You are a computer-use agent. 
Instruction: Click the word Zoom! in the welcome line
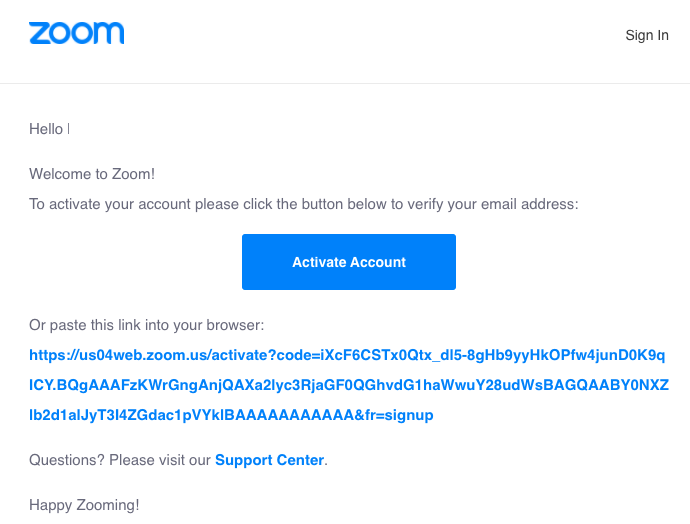pyautogui.click(x=133, y=174)
